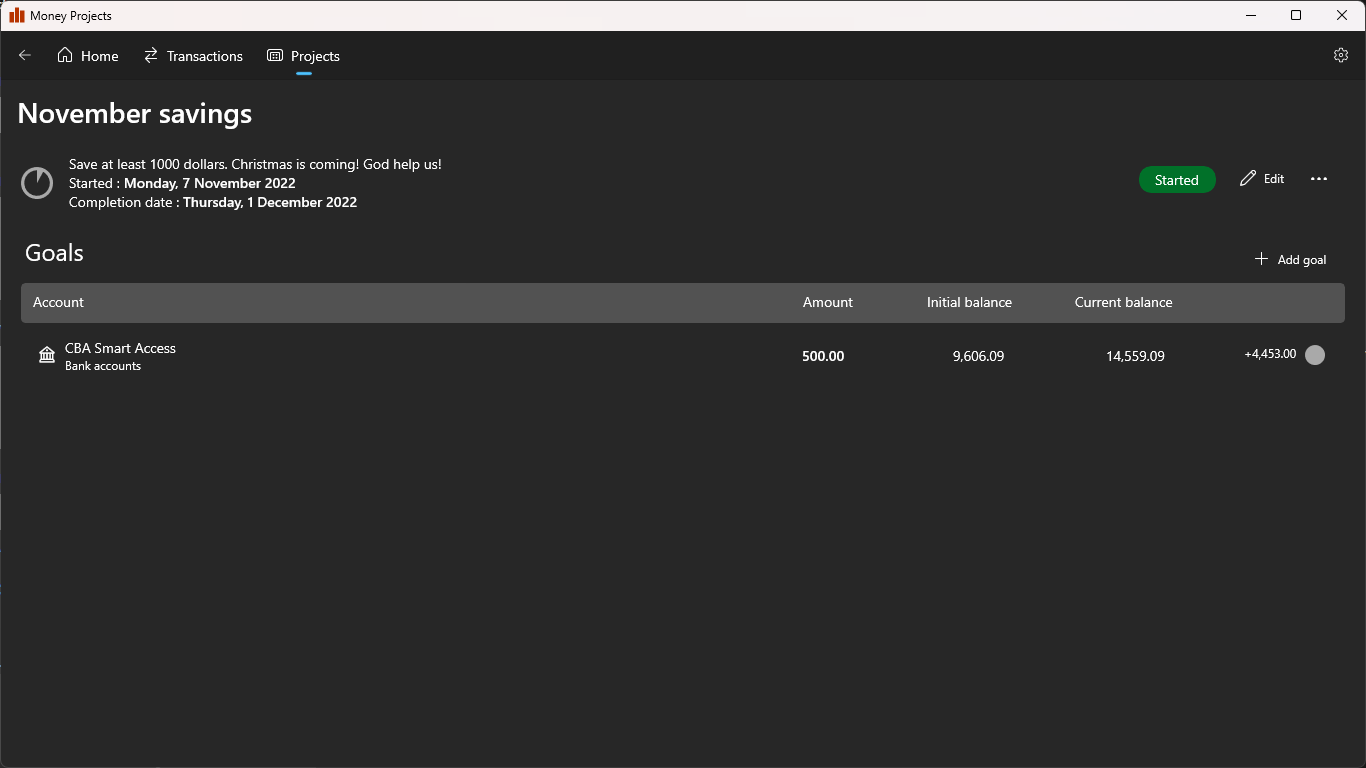Screen dimensions: 1366x768
Task: Click the Initial balance column header
Action: (968, 302)
